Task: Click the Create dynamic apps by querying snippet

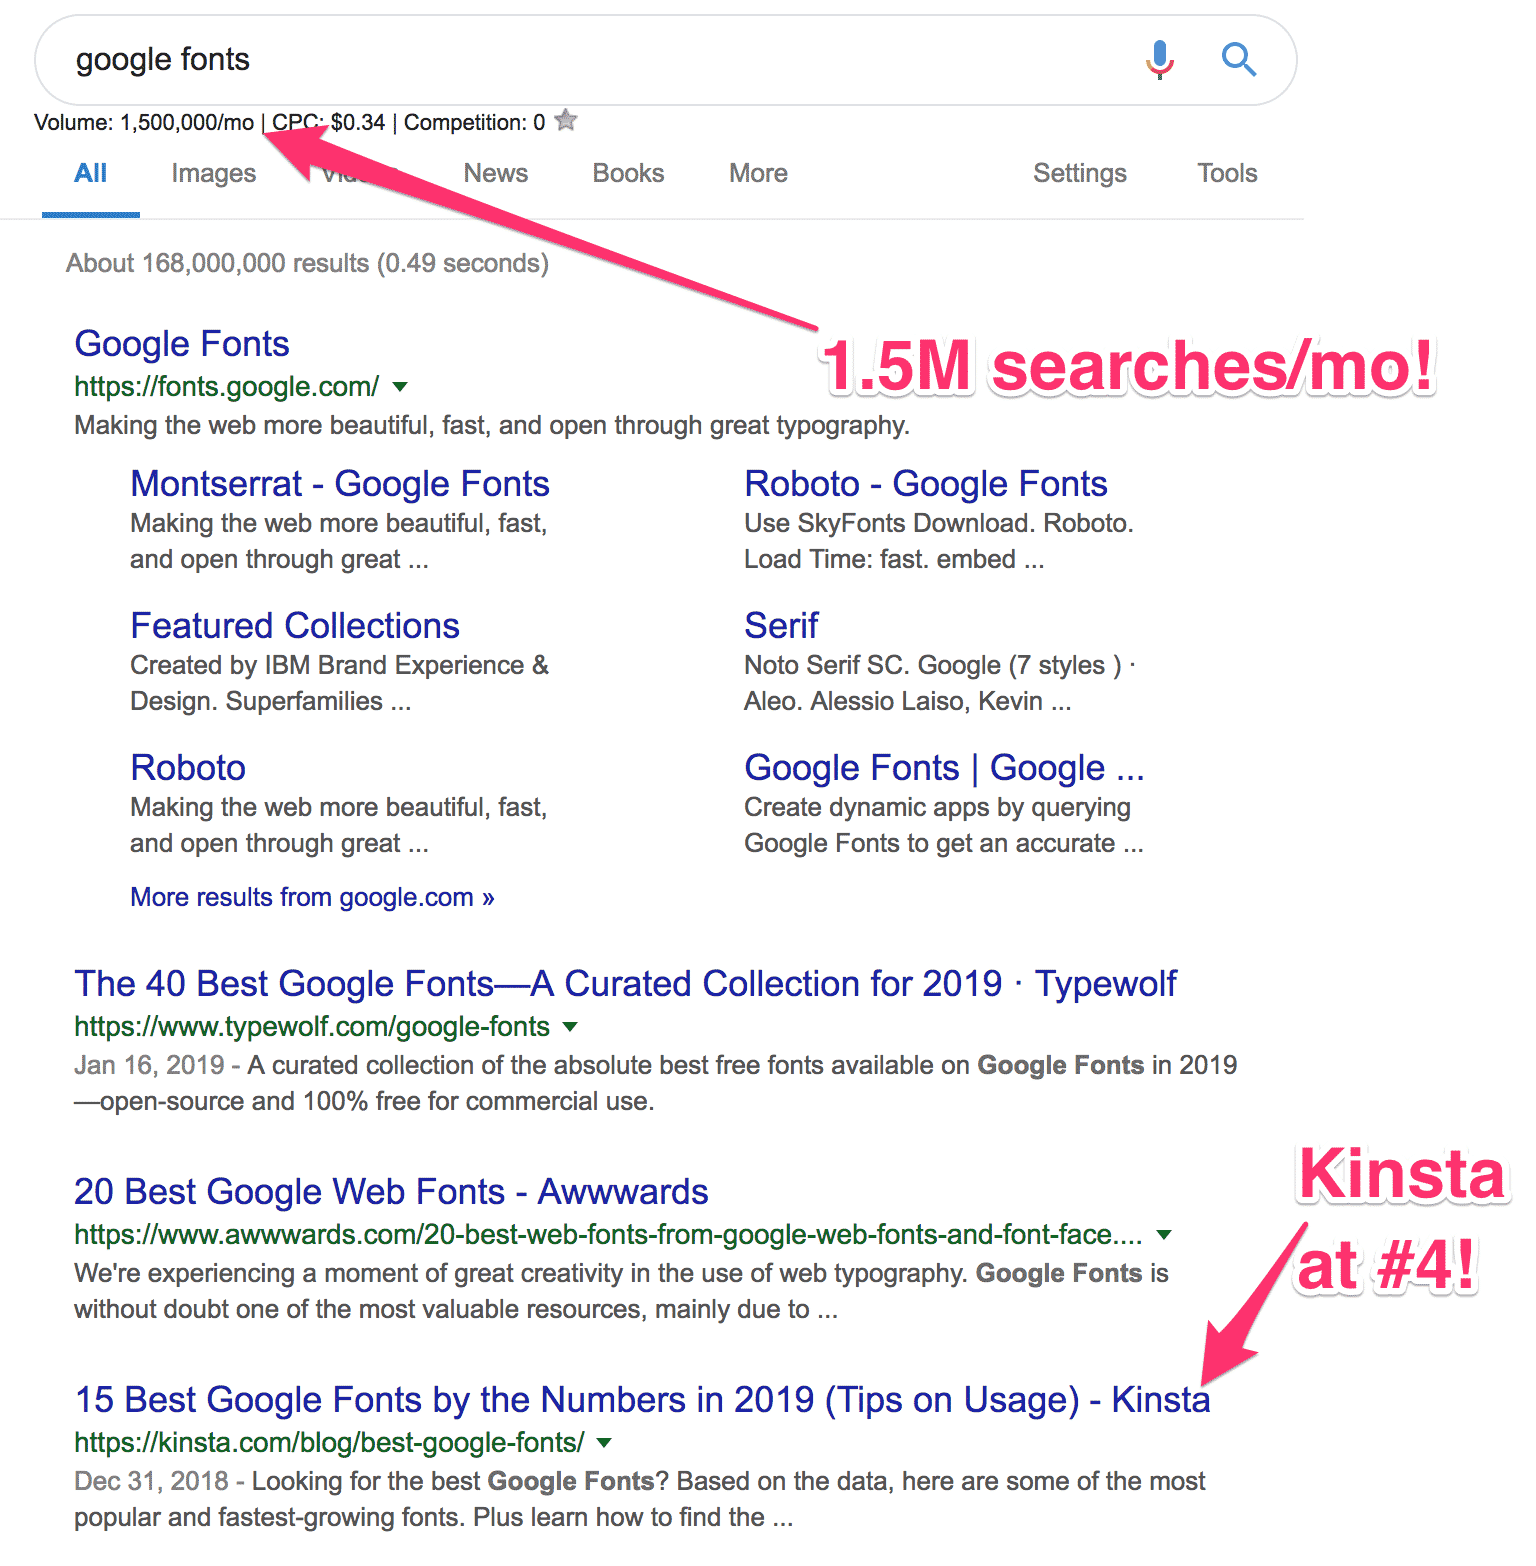Action: point(944,825)
